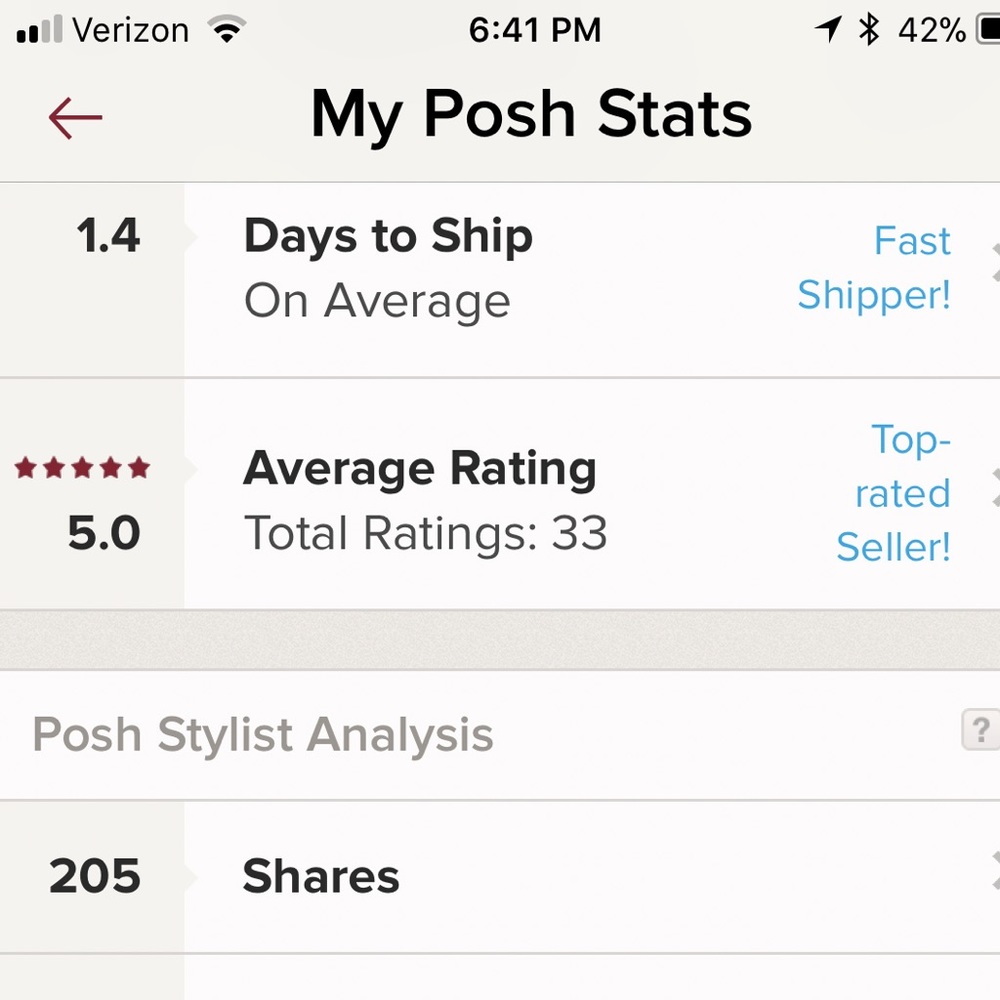Tap the back arrow icon
1000x1000 pixels.
[75, 118]
